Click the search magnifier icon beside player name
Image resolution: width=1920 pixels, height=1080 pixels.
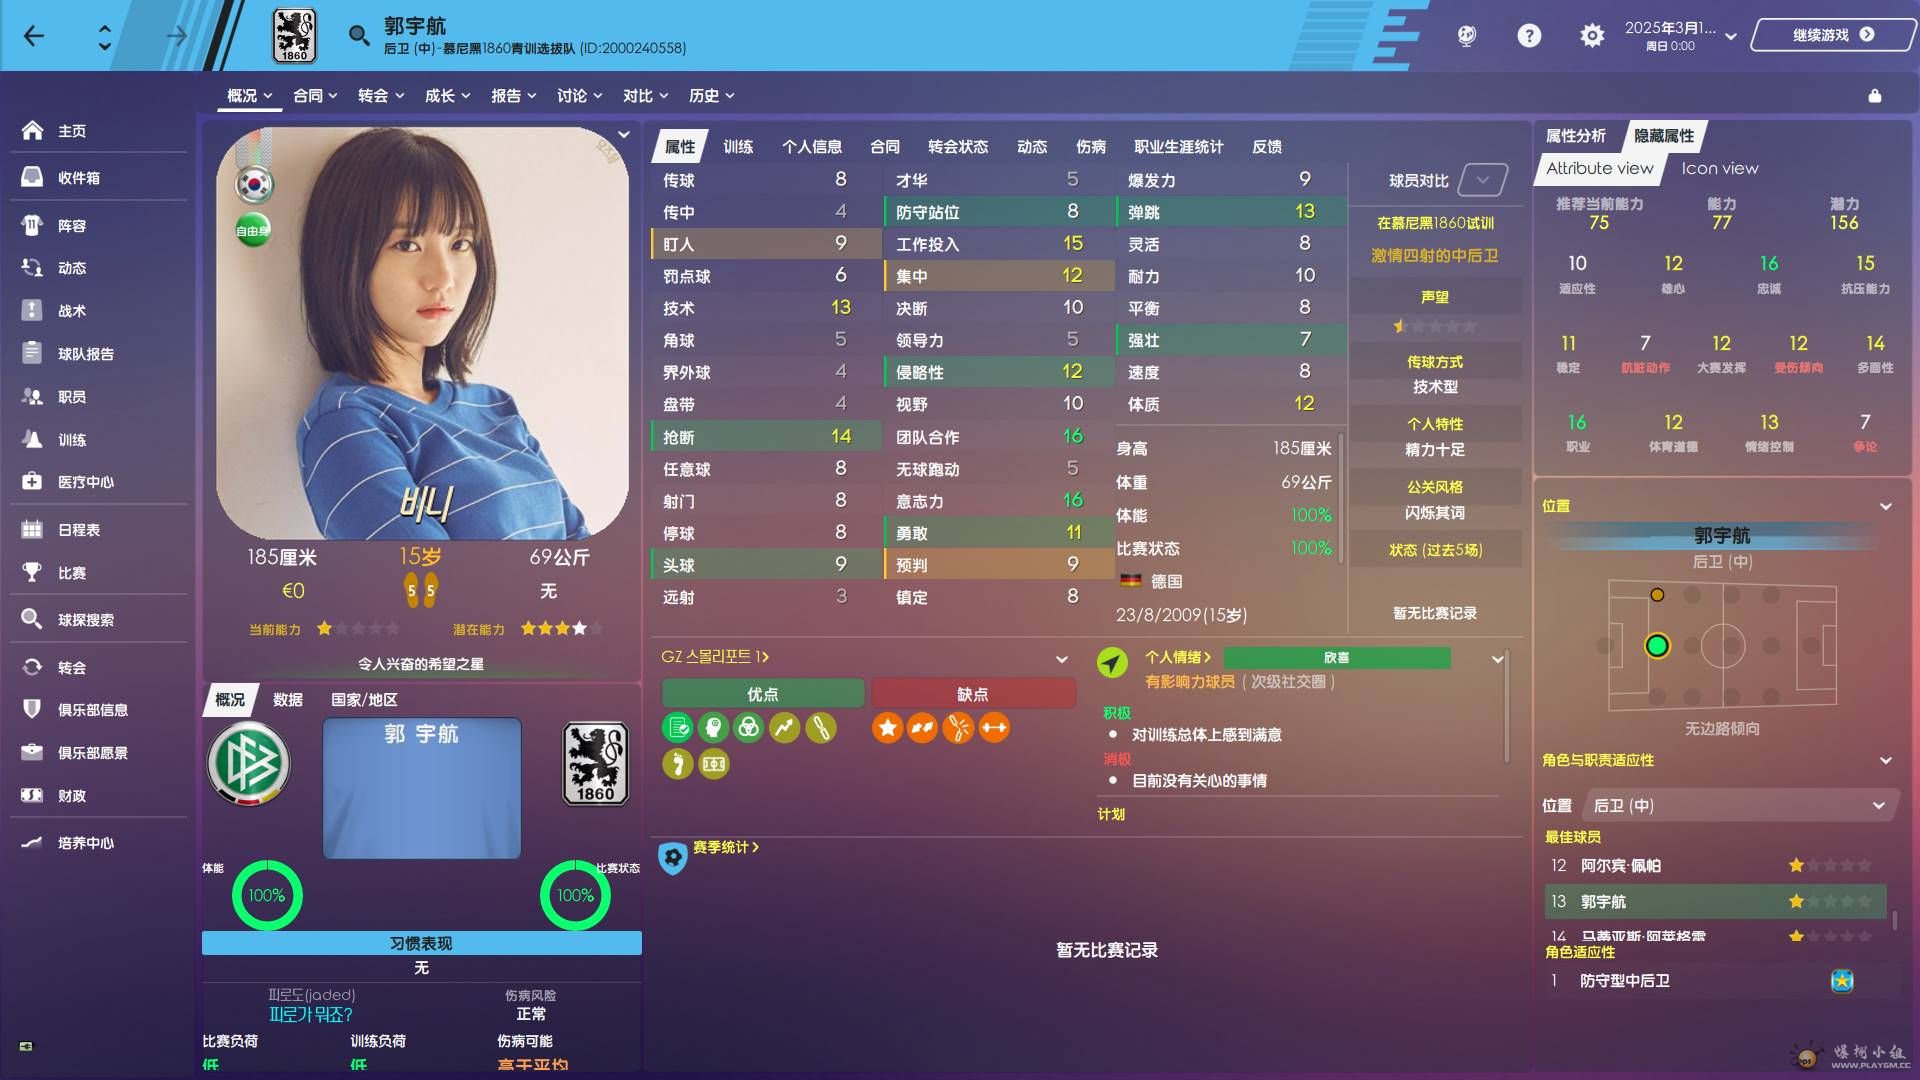point(358,37)
